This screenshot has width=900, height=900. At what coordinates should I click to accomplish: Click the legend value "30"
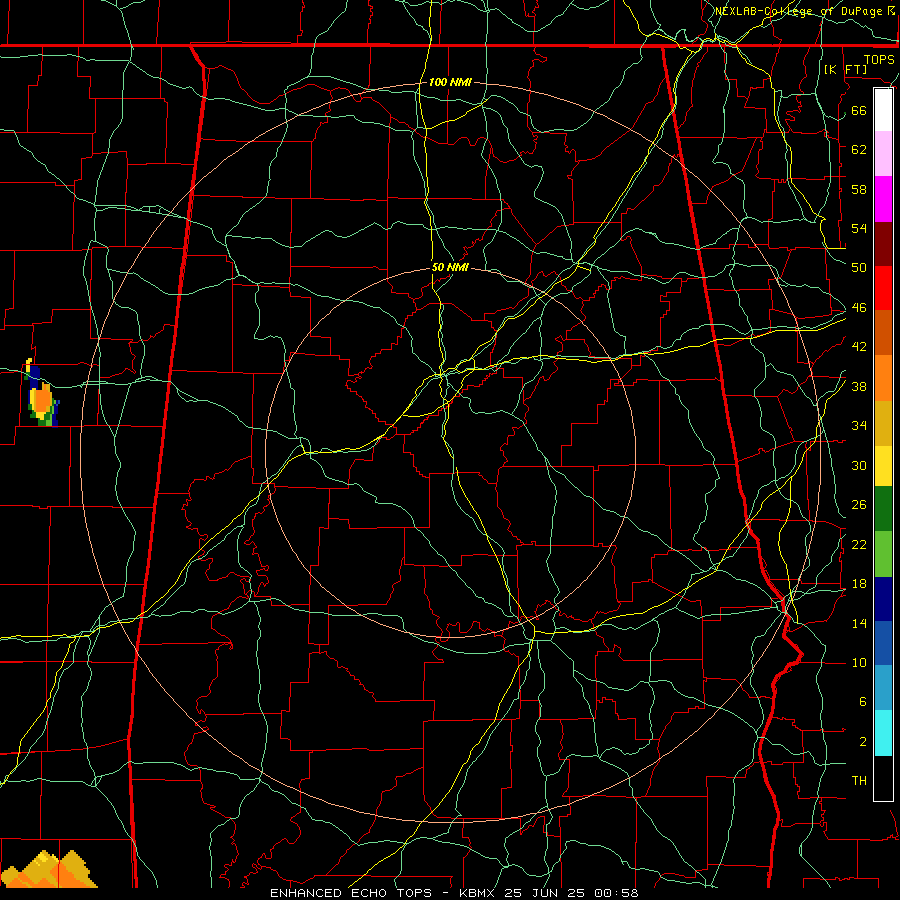tap(859, 465)
